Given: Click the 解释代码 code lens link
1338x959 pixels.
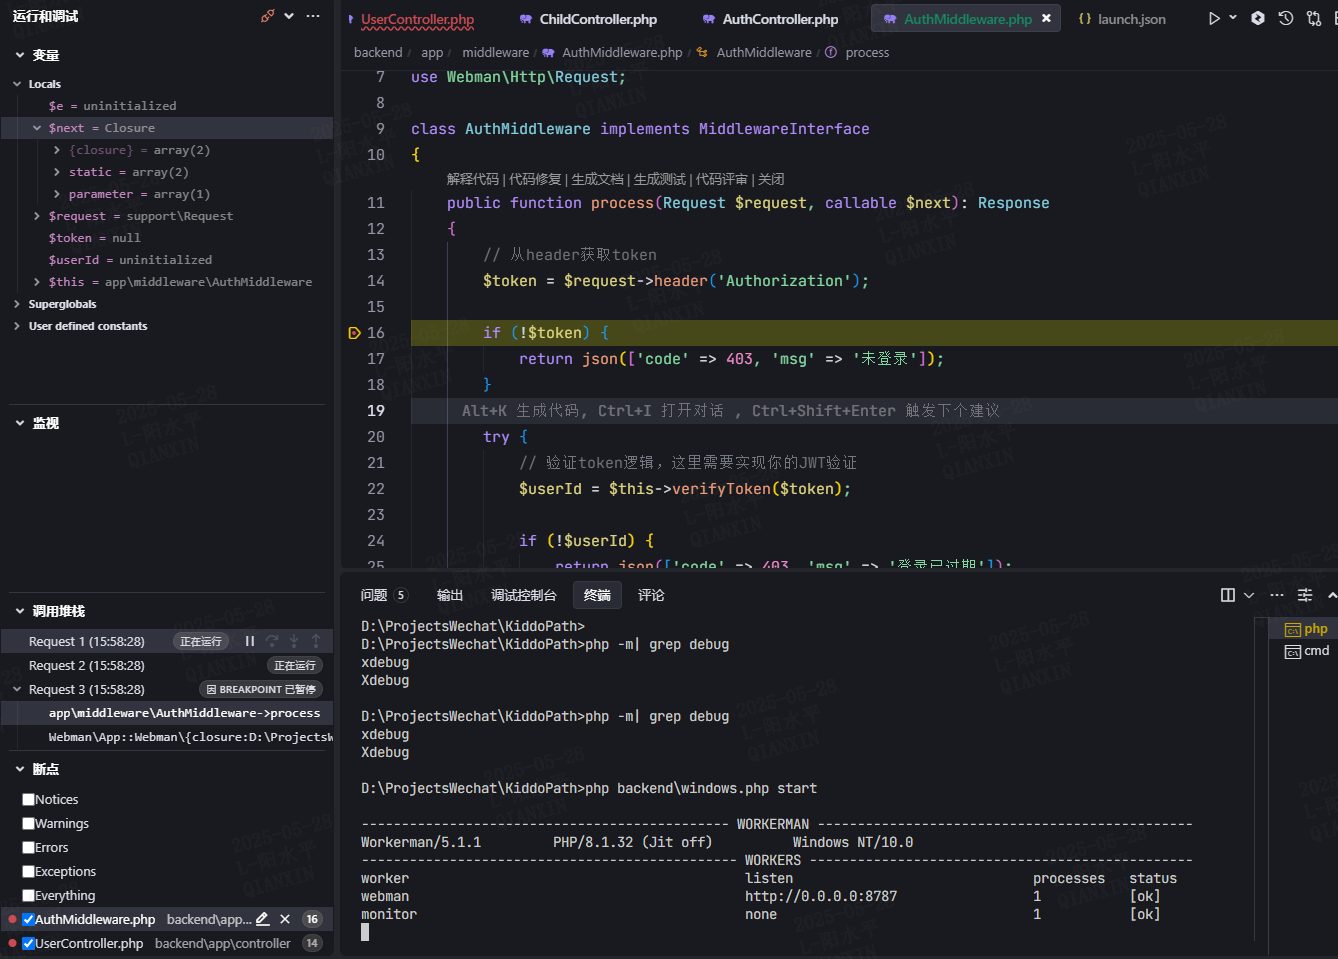Looking at the screenshot, I should pos(473,179).
